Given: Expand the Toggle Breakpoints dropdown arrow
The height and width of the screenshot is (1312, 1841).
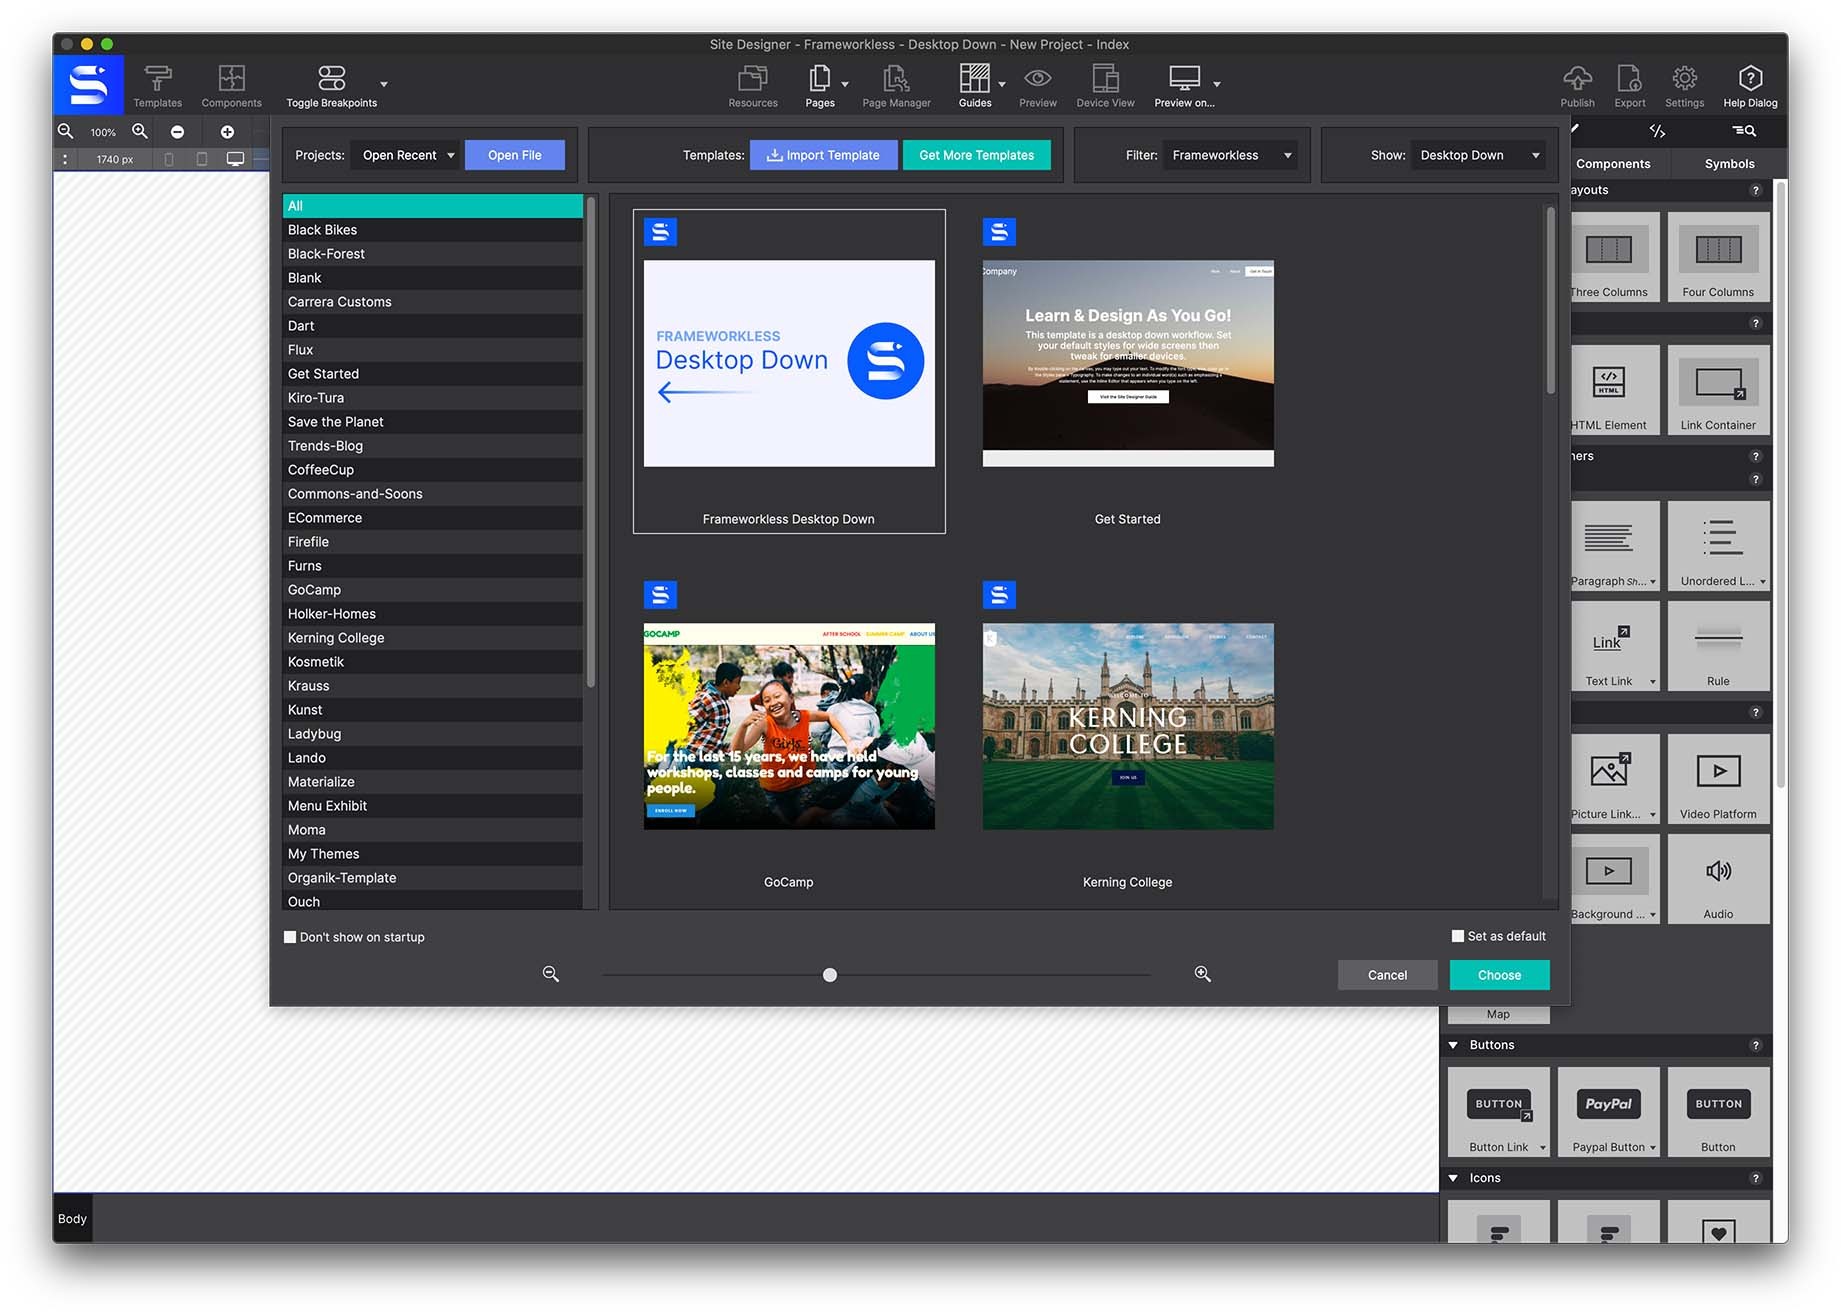Looking at the screenshot, I should pos(384,85).
